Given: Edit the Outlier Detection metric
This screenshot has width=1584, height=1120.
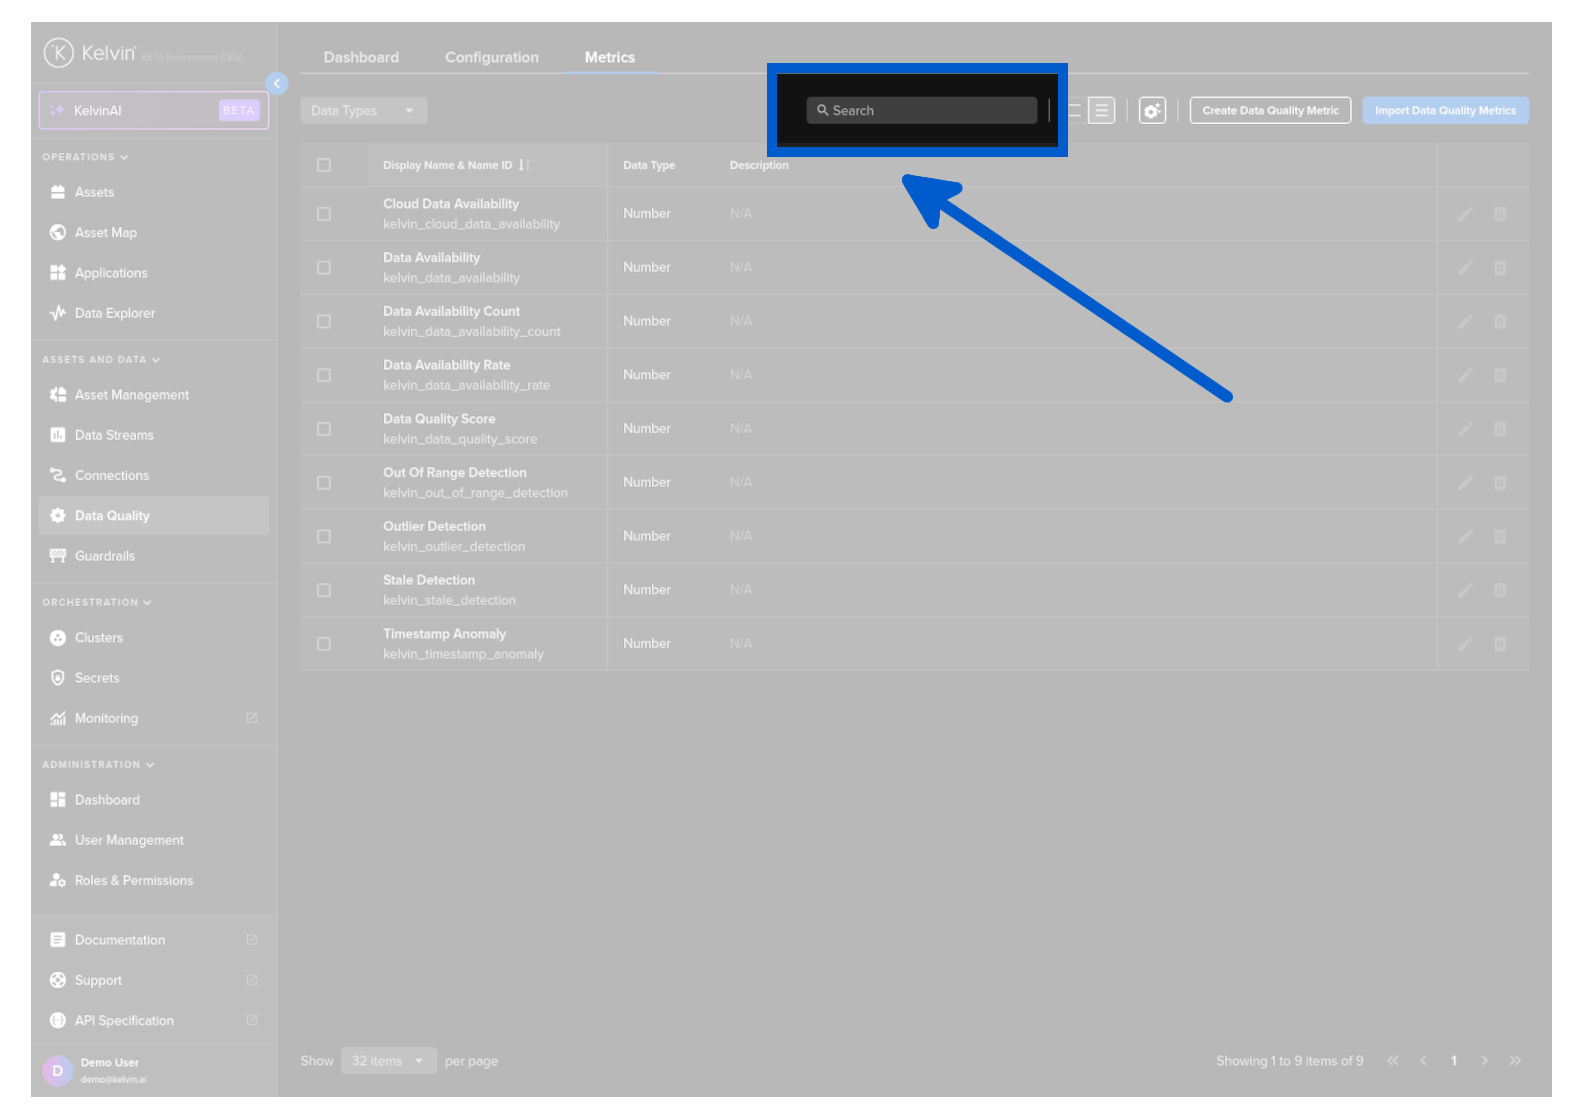Looking at the screenshot, I should (1464, 537).
